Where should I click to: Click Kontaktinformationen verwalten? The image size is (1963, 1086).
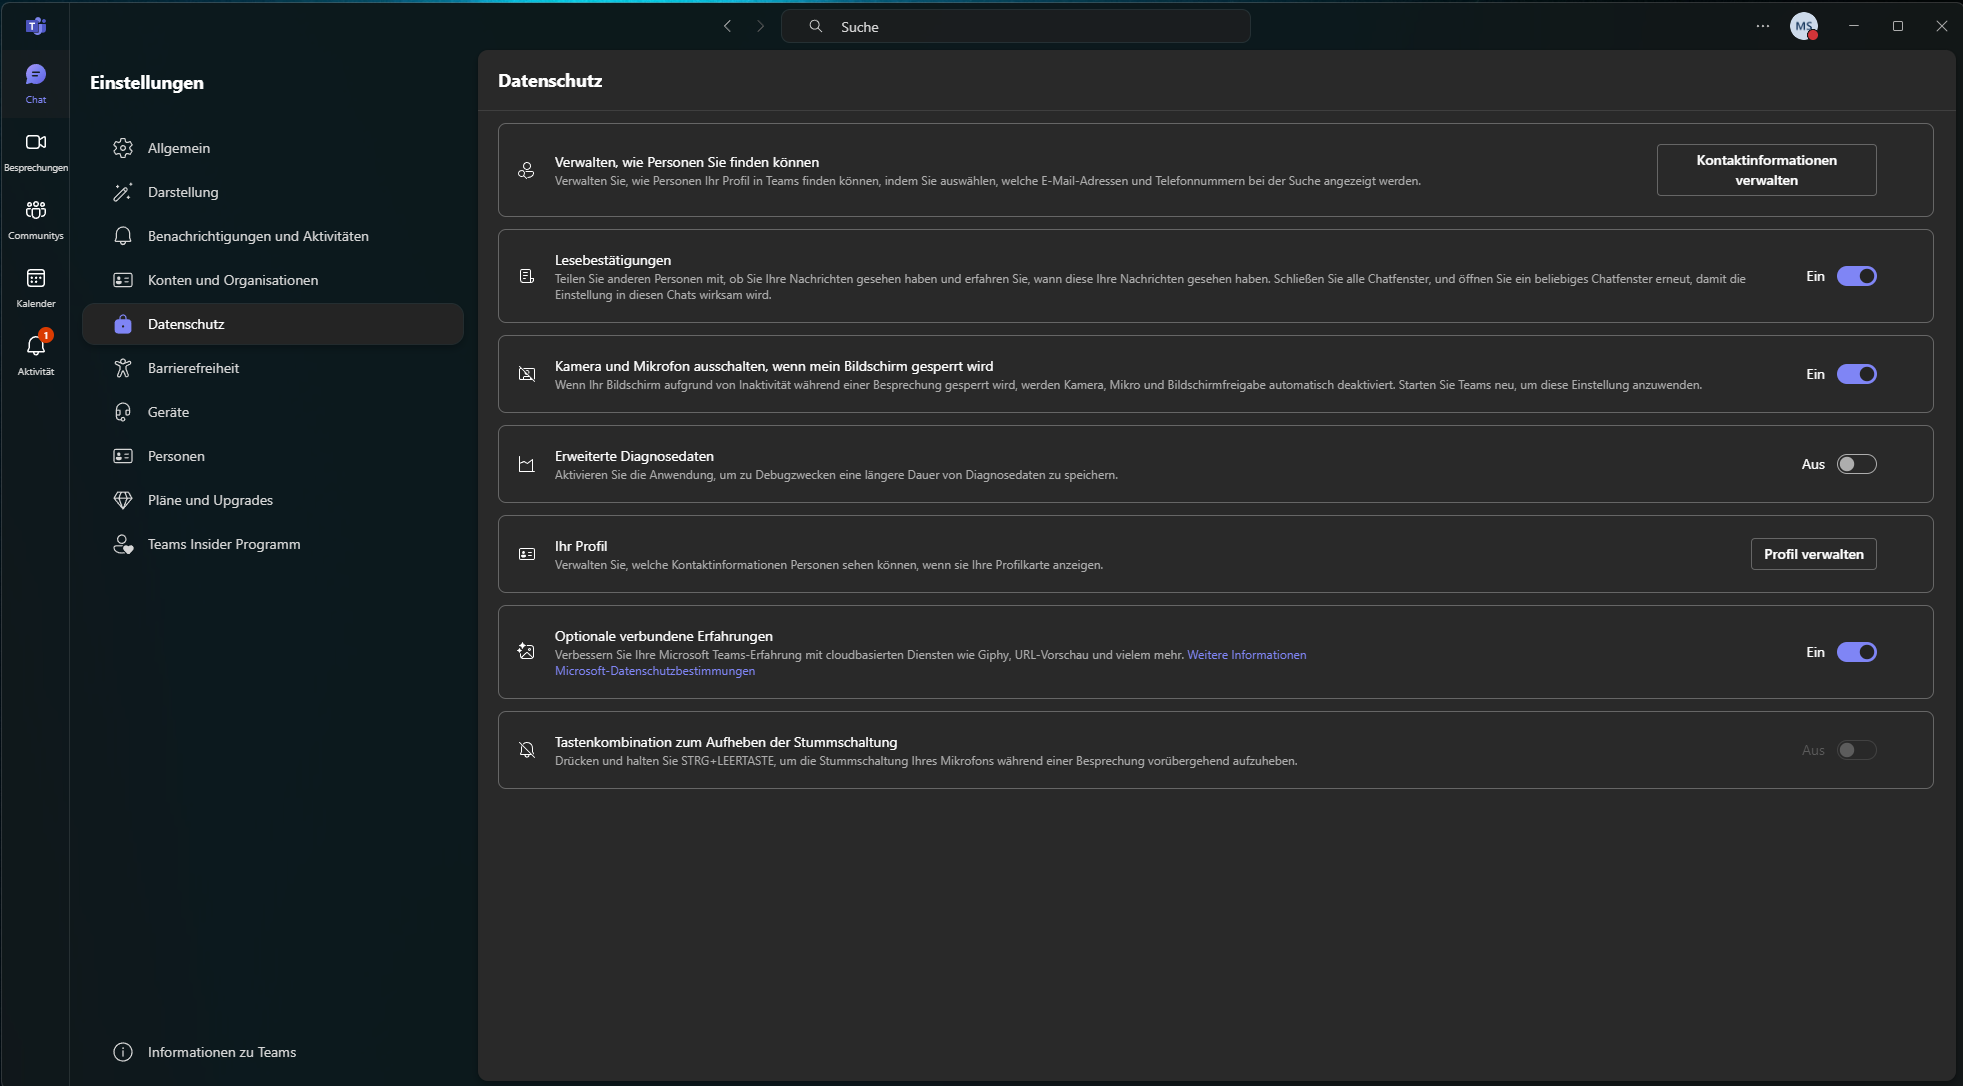tap(1765, 170)
